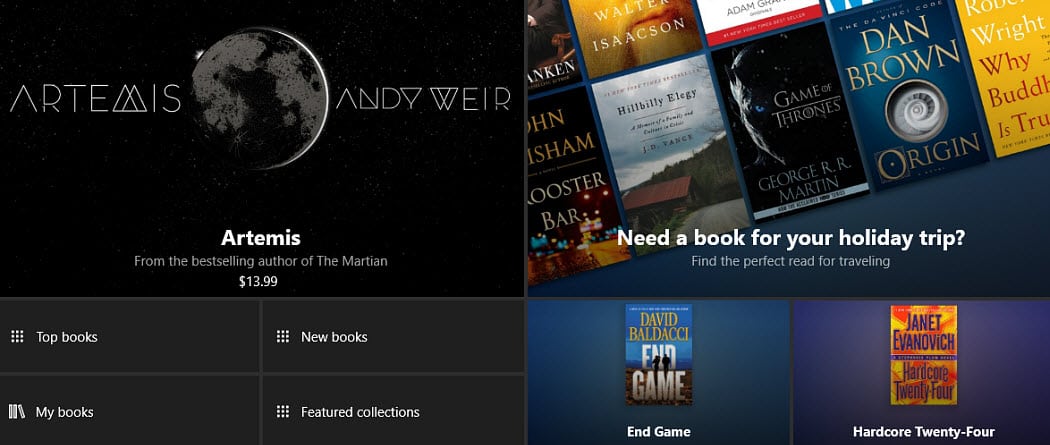1050x445 pixels.
Task: Go to My books library
Action: [x=129, y=410]
